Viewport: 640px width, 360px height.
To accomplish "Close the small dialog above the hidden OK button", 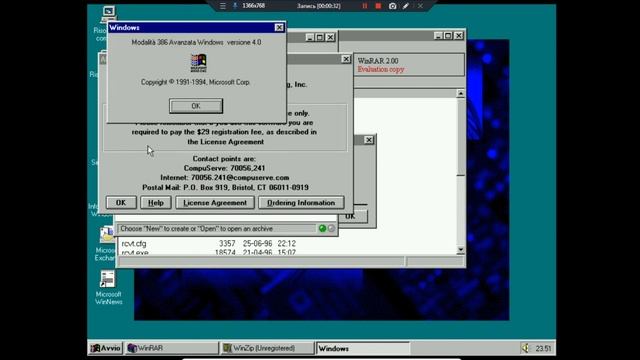I will pos(369,140).
